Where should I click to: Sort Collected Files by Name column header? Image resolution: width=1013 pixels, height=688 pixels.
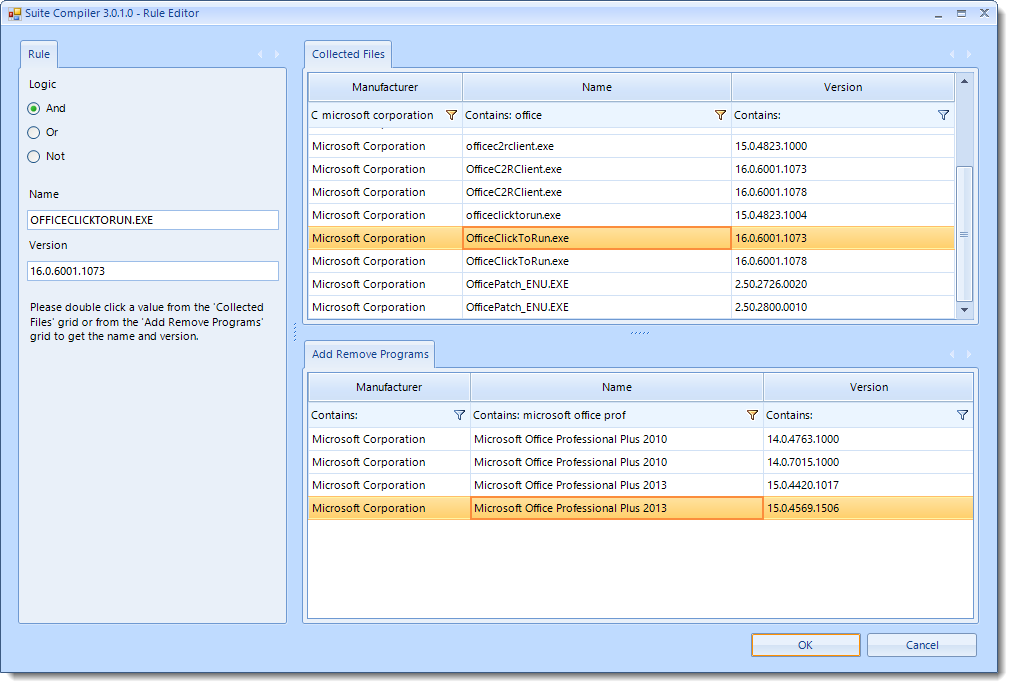[597, 87]
